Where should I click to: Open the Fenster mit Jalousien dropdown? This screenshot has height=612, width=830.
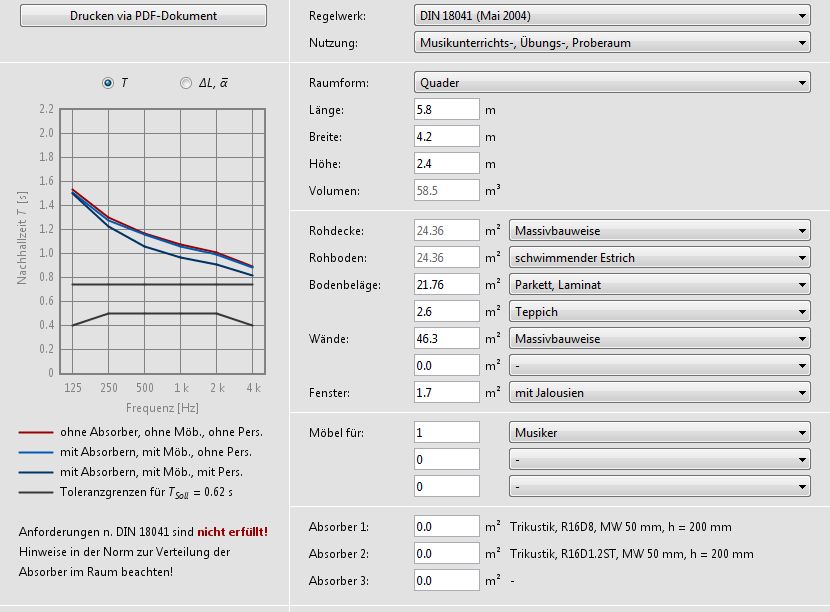pos(660,393)
